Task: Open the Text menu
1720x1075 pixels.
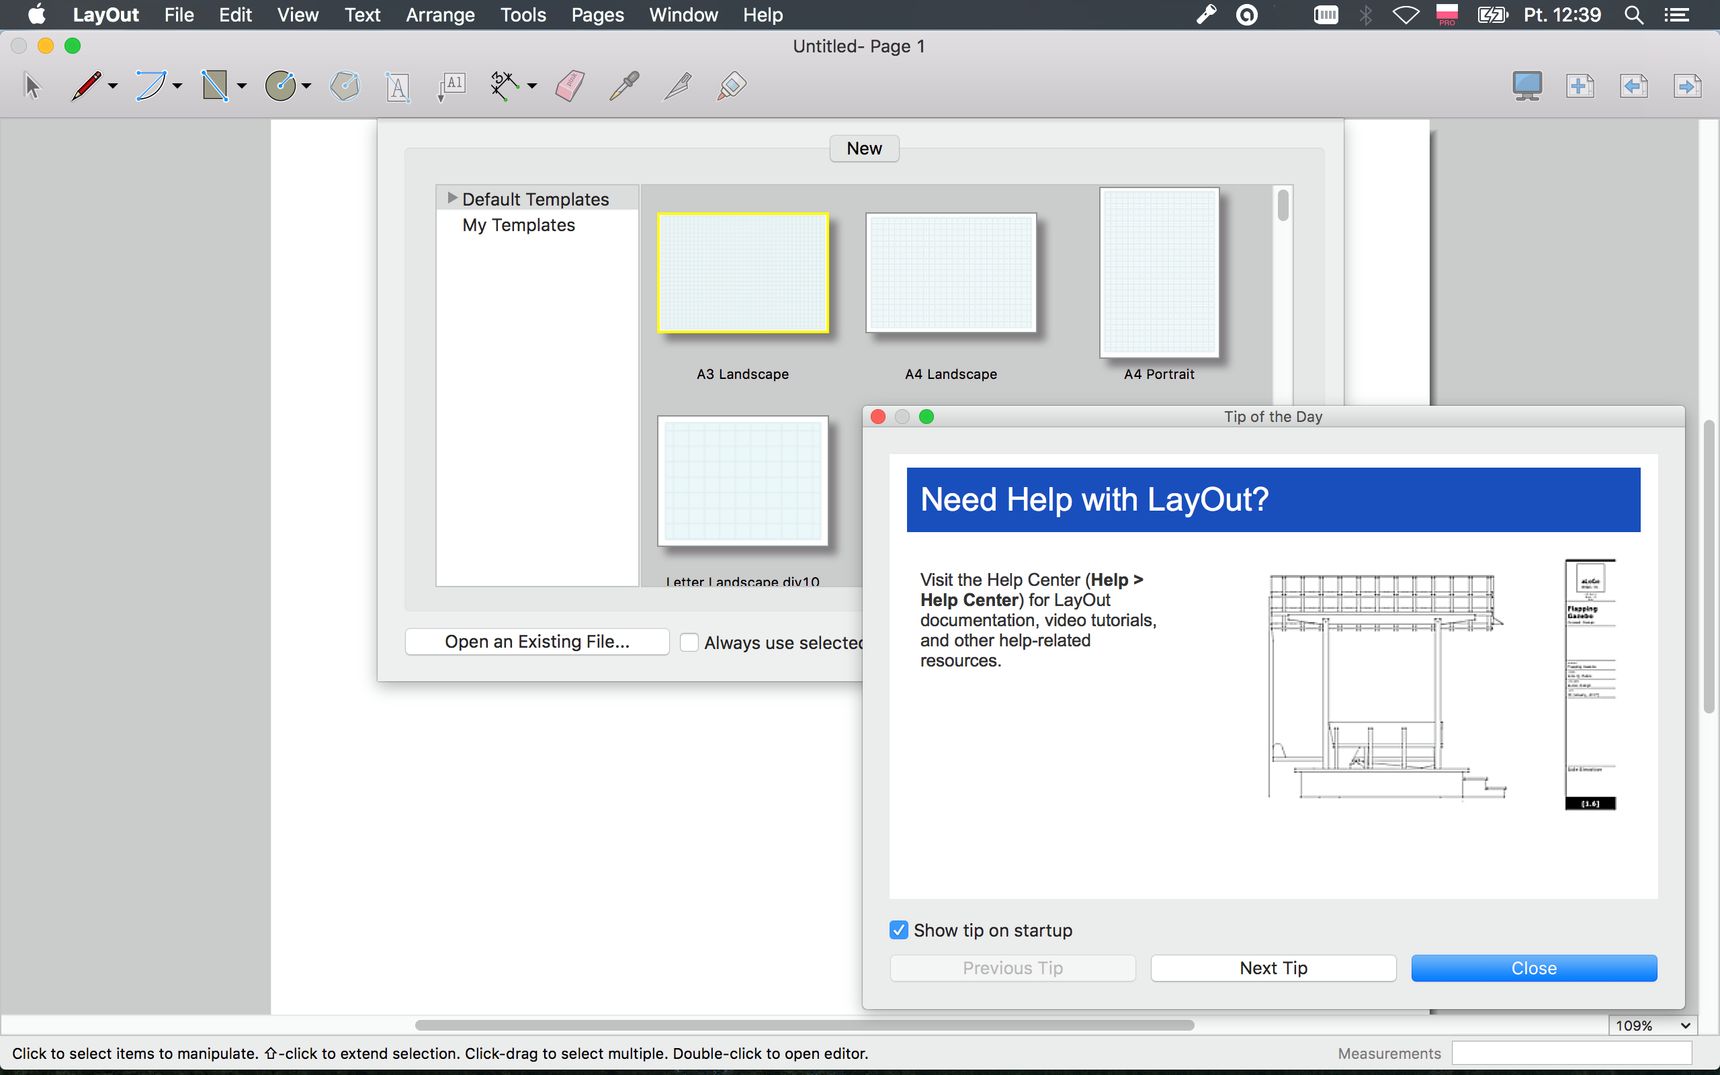Action: [x=362, y=15]
